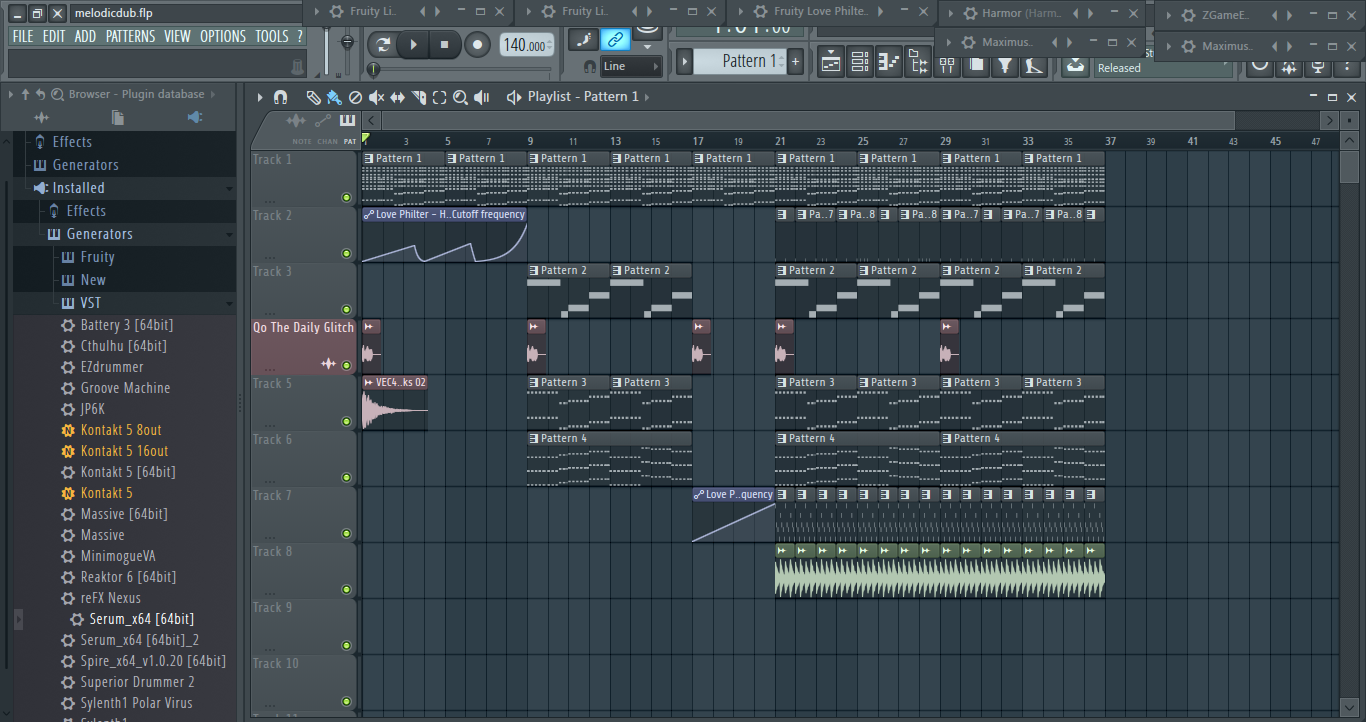Viewport: 1366px width, 722px height.
Task: Click the tempo 140.000 field
Action: pyautogui.click(x=525, y=45)
